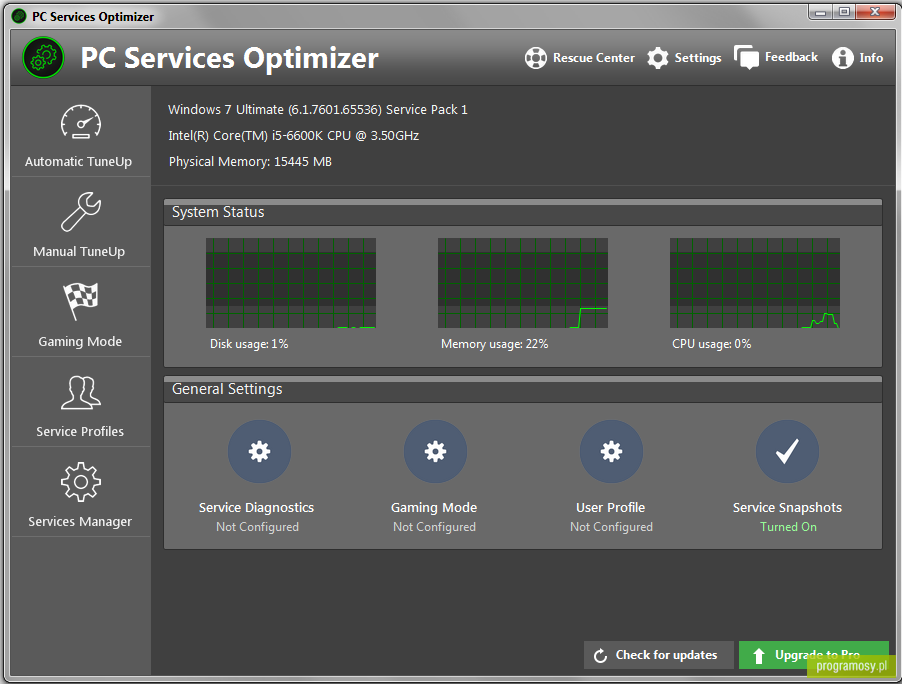Click Not Configured under Gaming Mode
The height and width of the screenshot is (684, 902).
pos(434,527)
